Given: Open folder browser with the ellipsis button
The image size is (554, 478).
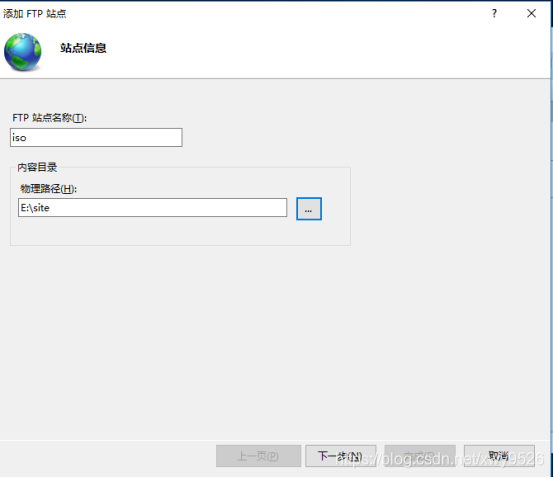Looking at the screenshot, I should (309, 209).
